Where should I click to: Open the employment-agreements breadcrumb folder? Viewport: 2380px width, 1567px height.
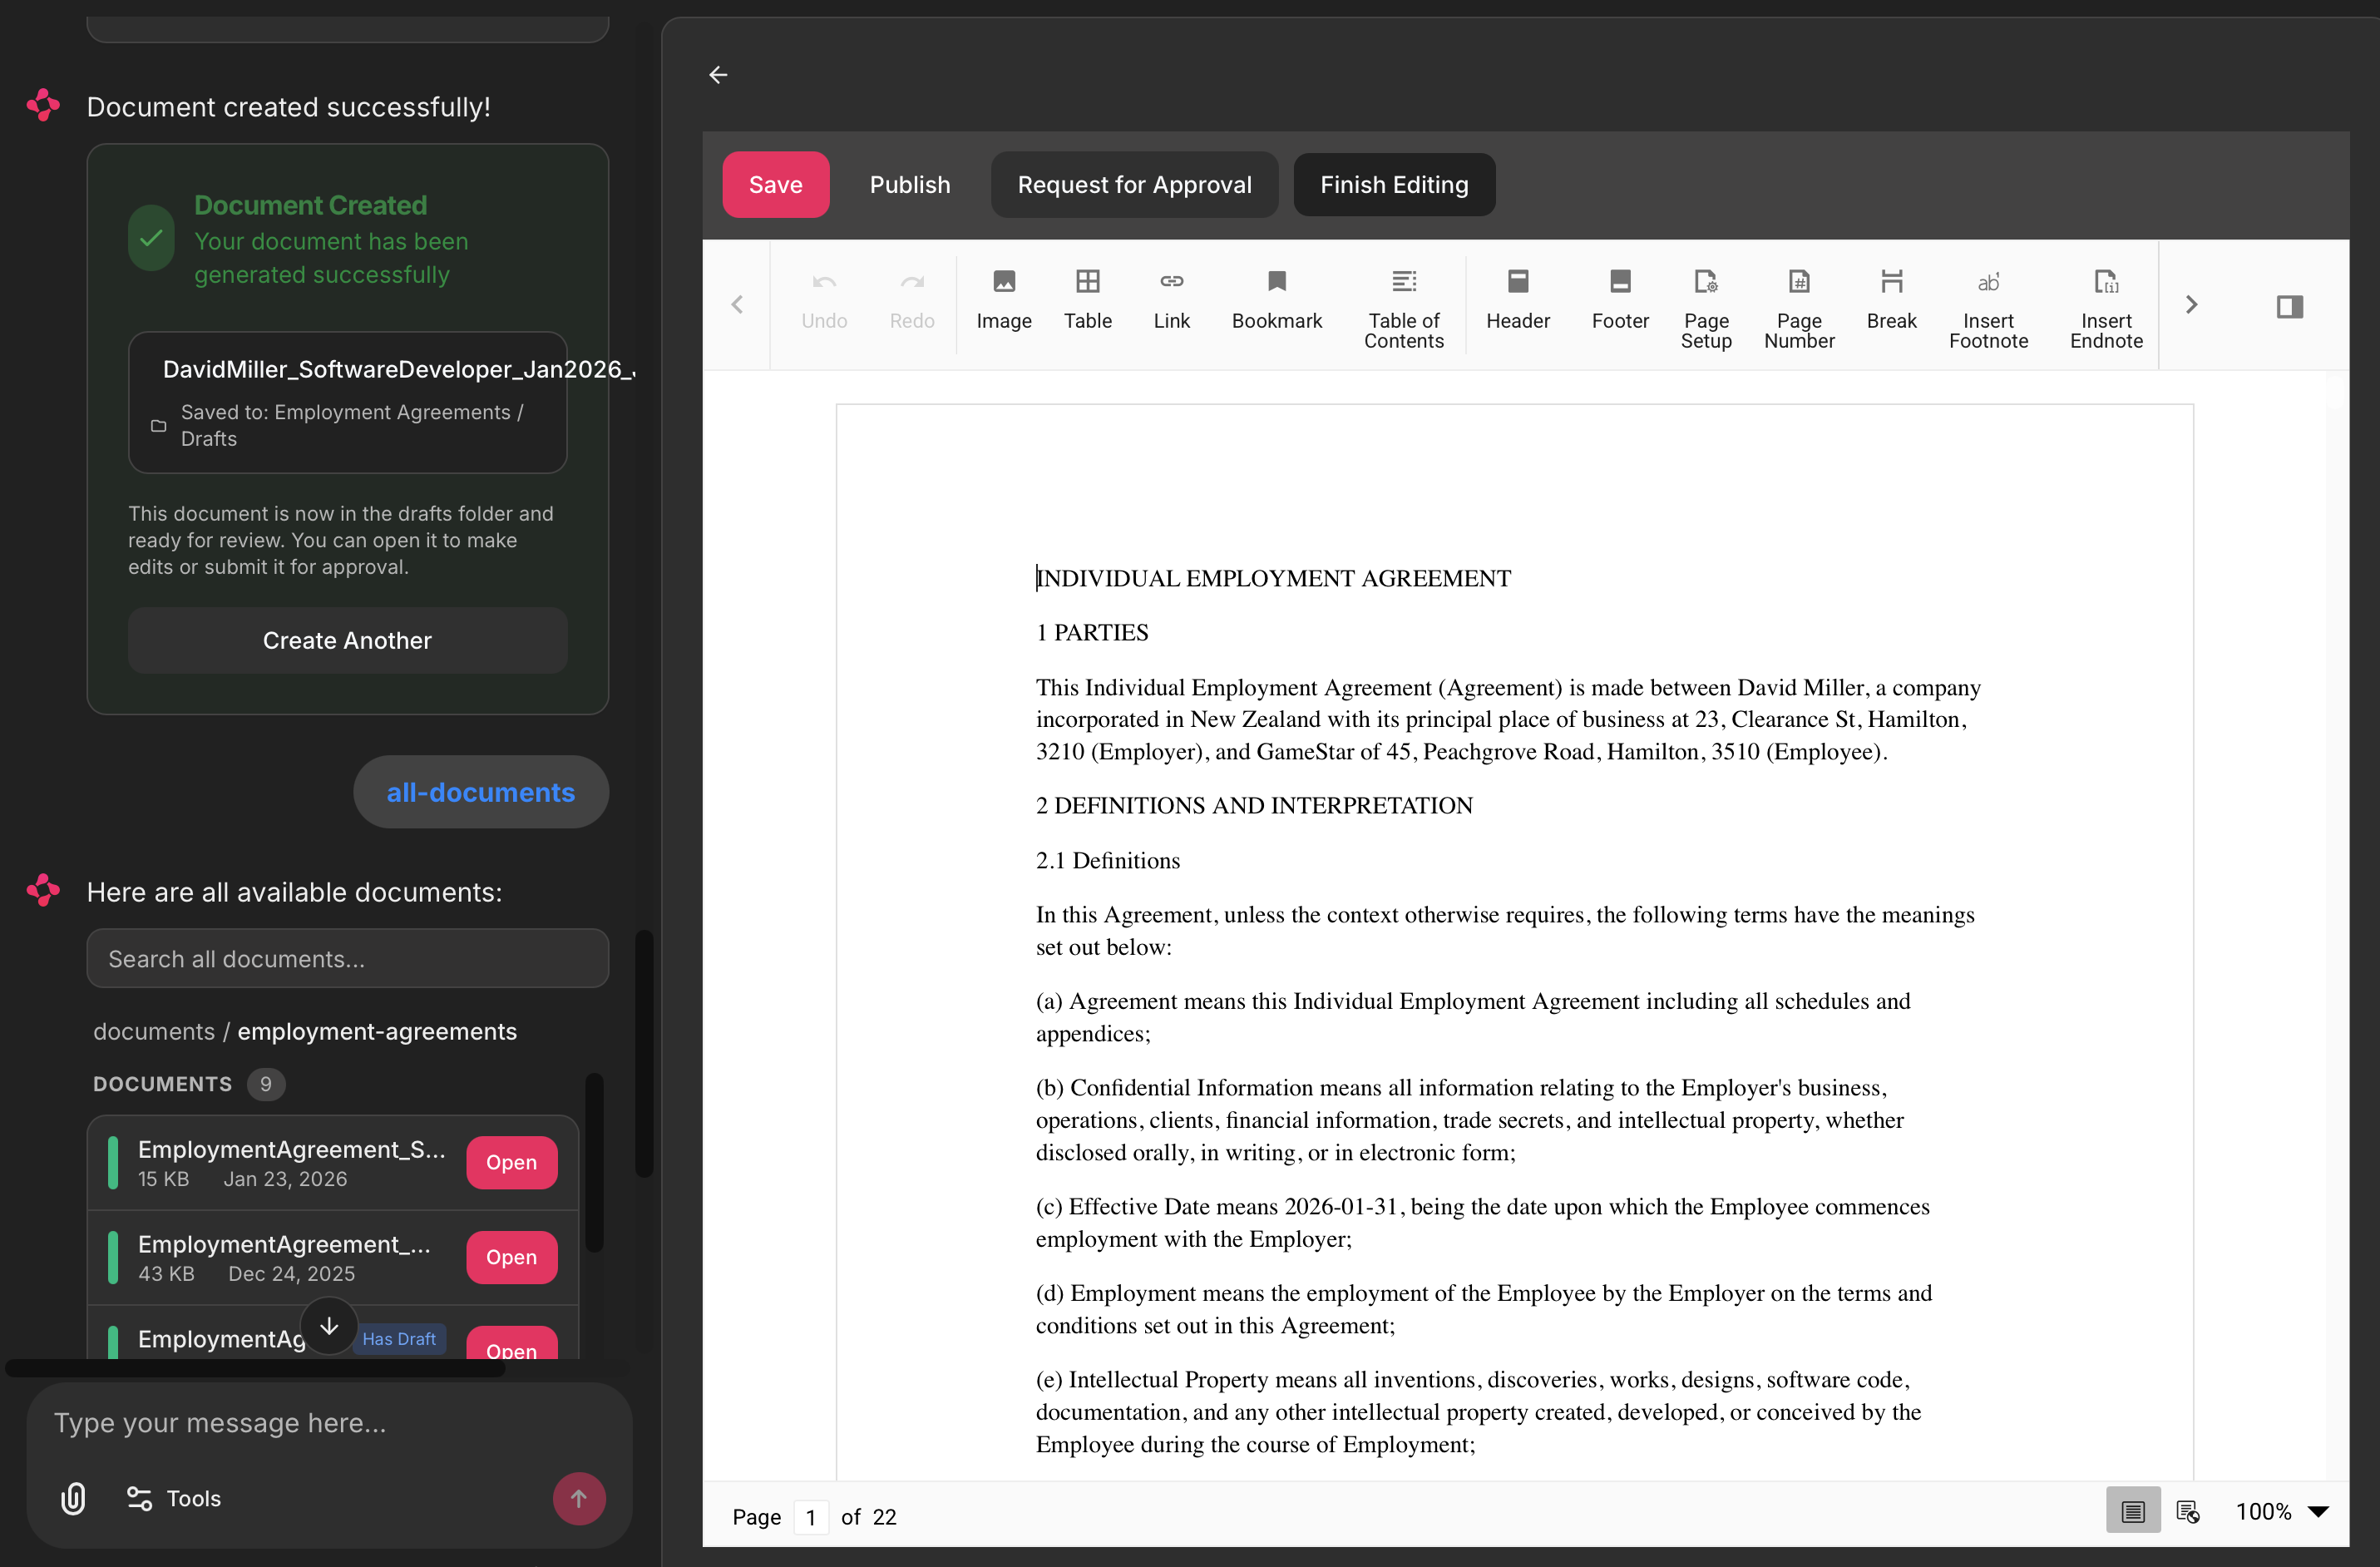pyautogui.click(x=378, y=1031)
